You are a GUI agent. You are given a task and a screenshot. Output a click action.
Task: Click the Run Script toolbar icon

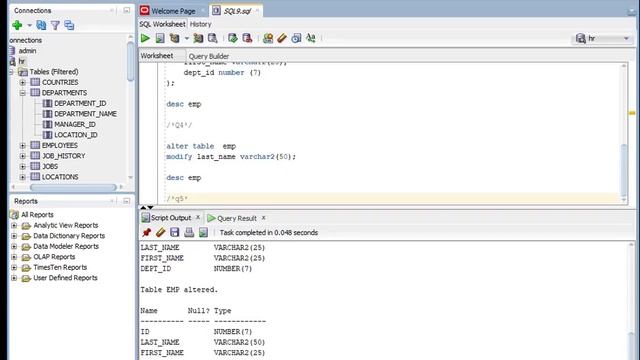point(160,38)
